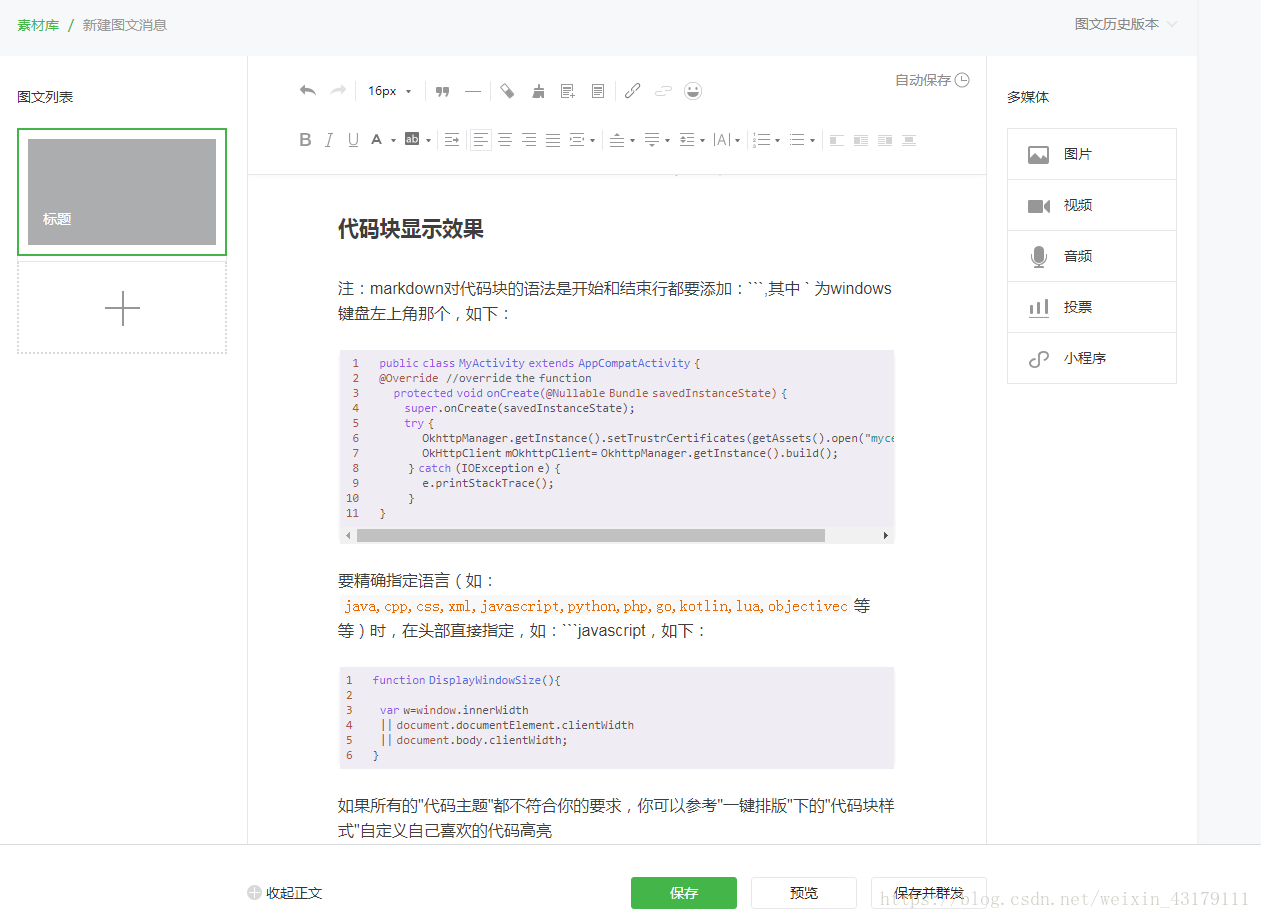Open the numbered list dropdown
1261x919 pixels.
766,140
